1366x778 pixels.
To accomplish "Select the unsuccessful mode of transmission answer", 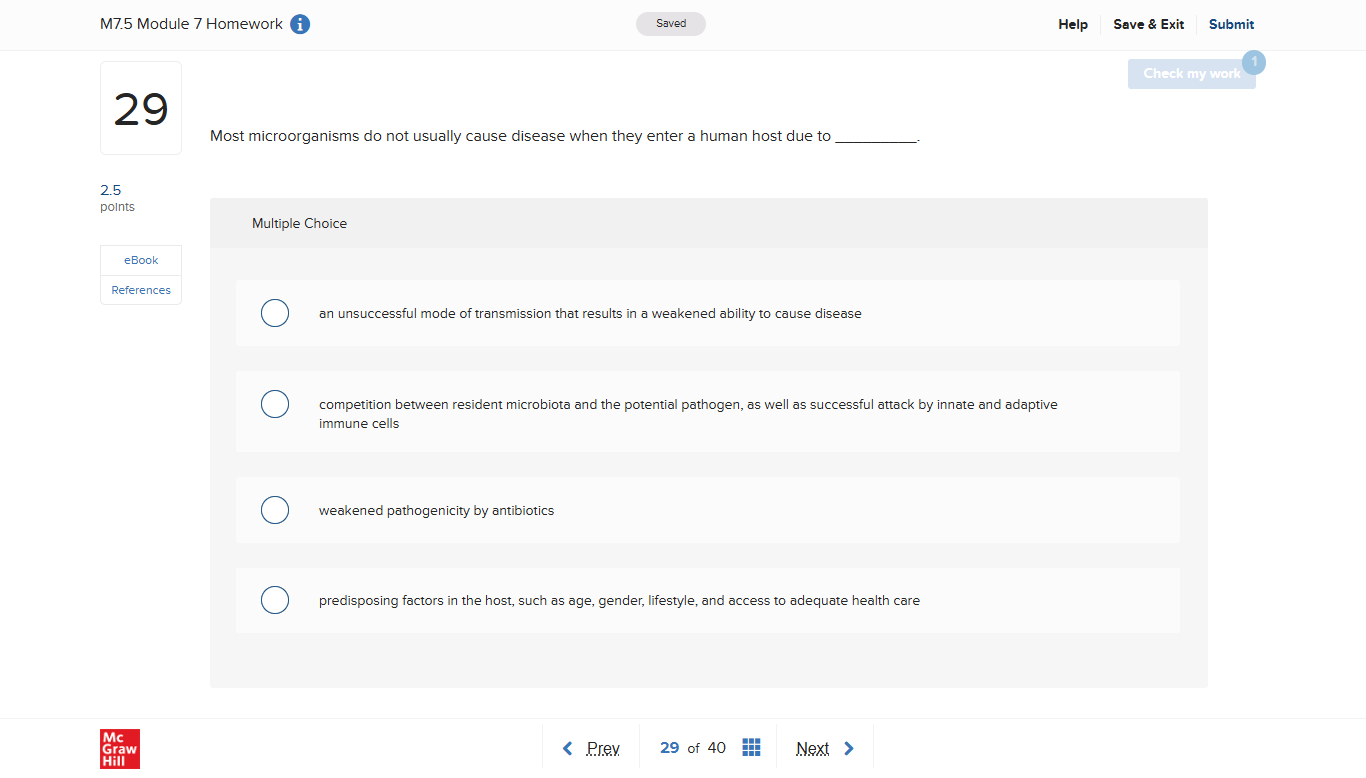I will pos(275,313).
